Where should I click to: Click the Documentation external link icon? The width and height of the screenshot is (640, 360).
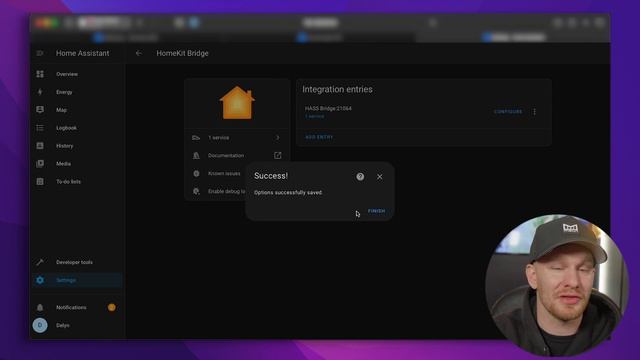tap(278, 156)
